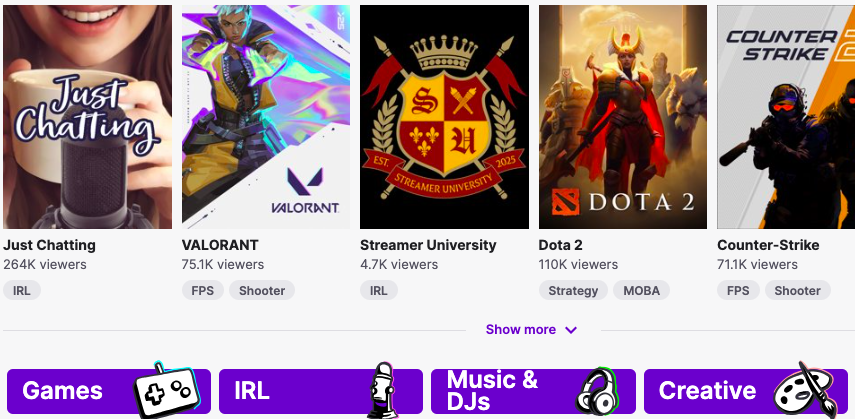Select the Shooter tag under Counter-Strike
Viewport: 855px width, 419px height.
click(798, 291)
